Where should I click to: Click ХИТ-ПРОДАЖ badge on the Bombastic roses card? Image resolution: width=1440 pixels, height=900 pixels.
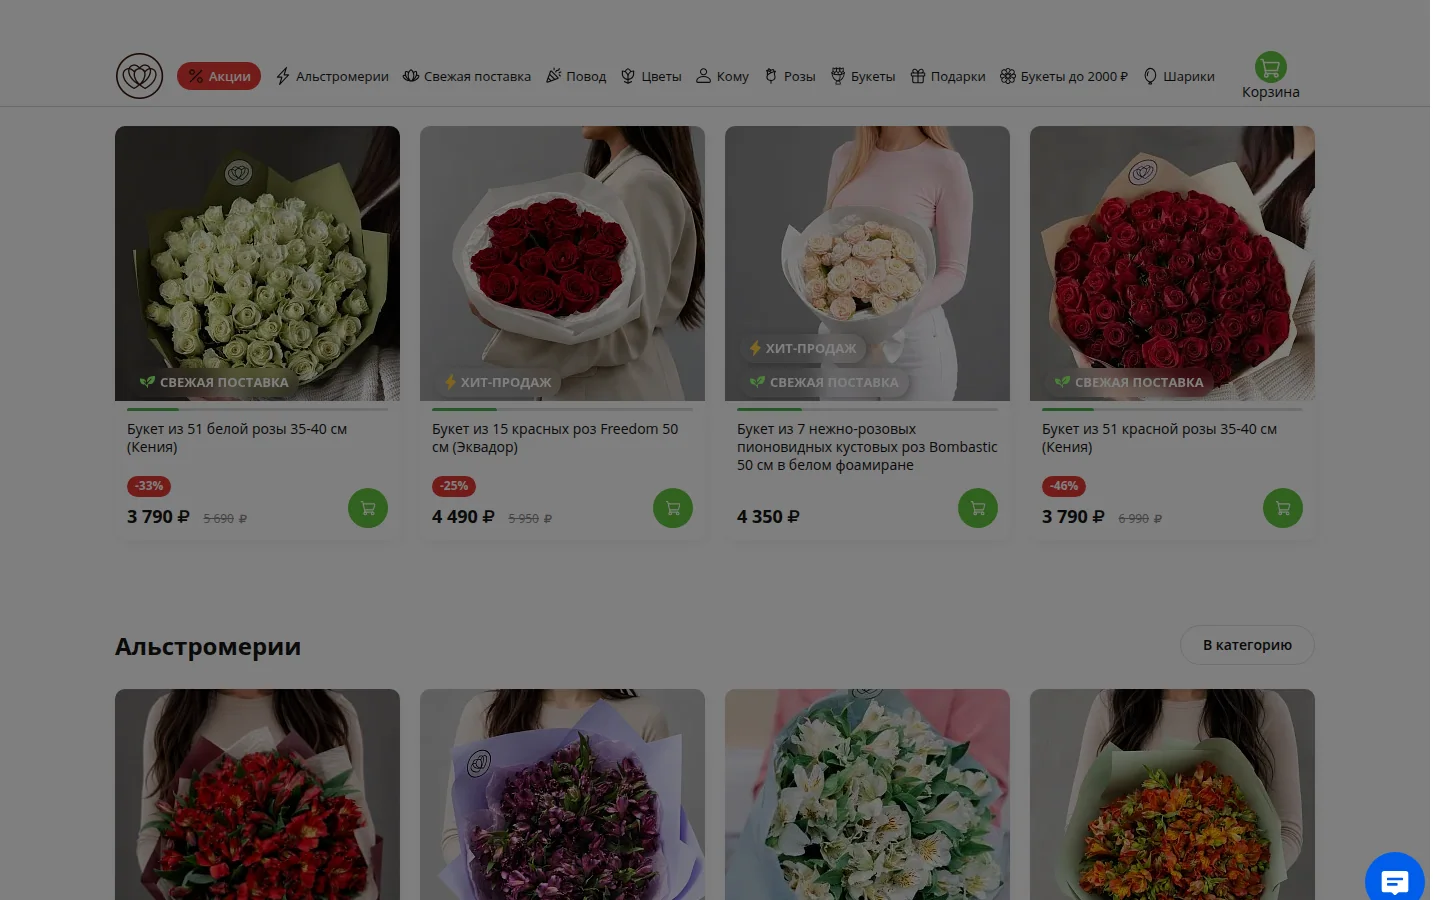click(802, 348)
